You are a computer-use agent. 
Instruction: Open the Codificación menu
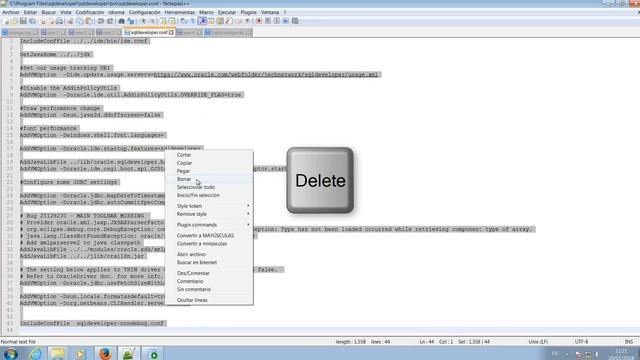pyautogui.click(x=90, y=12)
